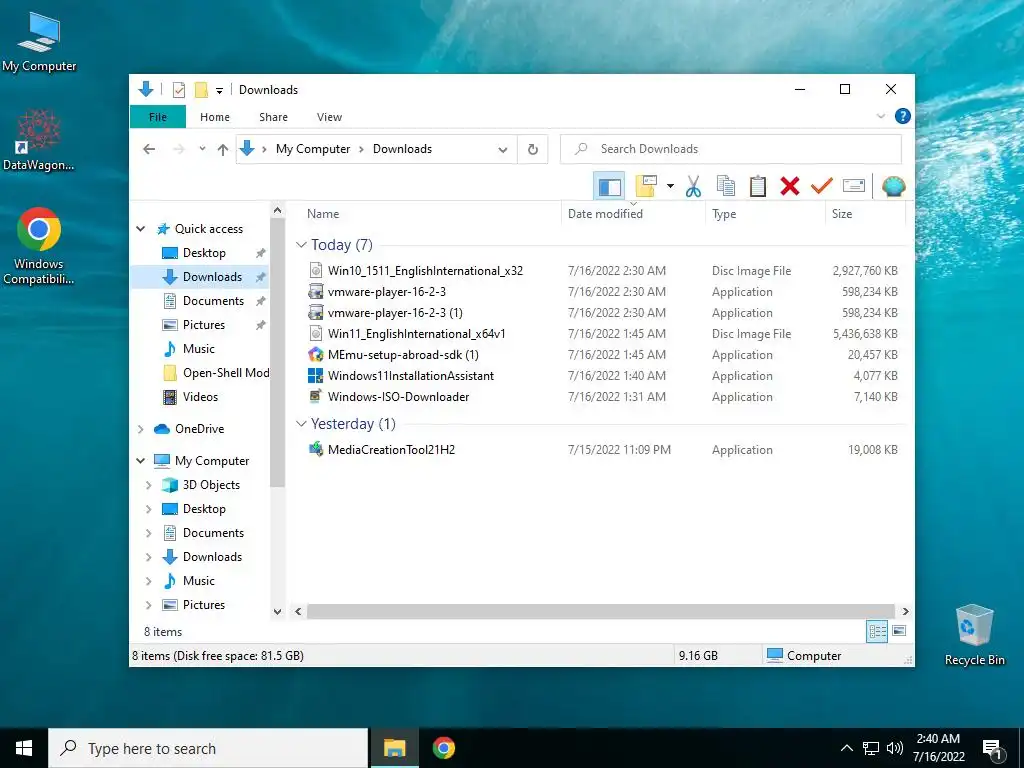
Task: Open the Share ribbon tab
Action: [x=273, y=117]
